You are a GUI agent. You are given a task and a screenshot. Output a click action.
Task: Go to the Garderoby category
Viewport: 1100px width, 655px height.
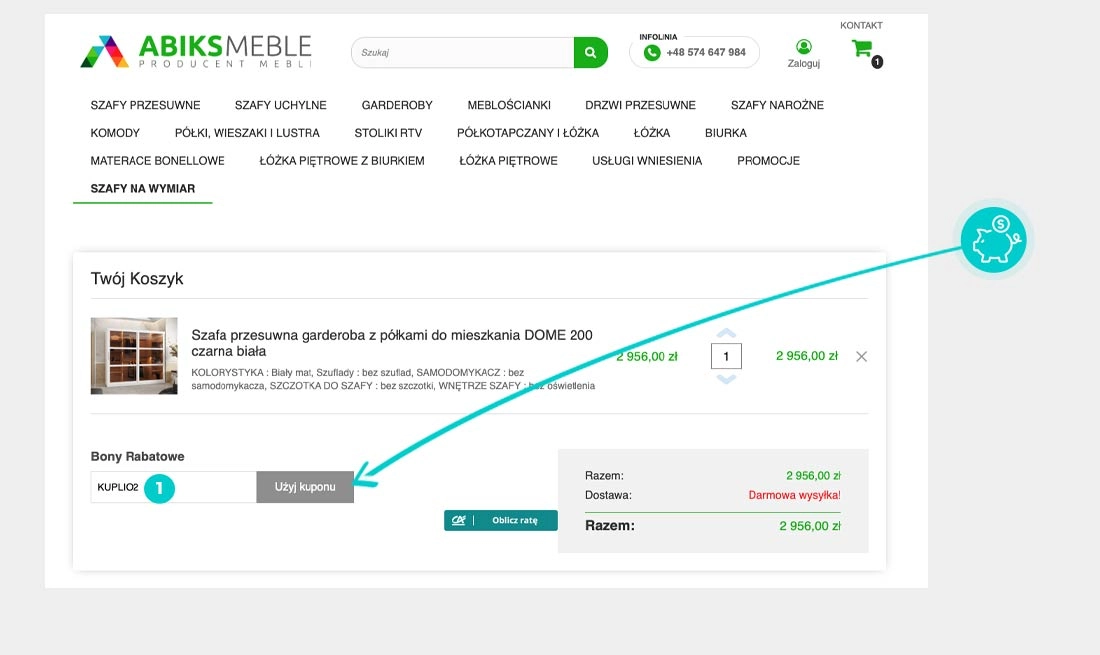tap(397, 105)
